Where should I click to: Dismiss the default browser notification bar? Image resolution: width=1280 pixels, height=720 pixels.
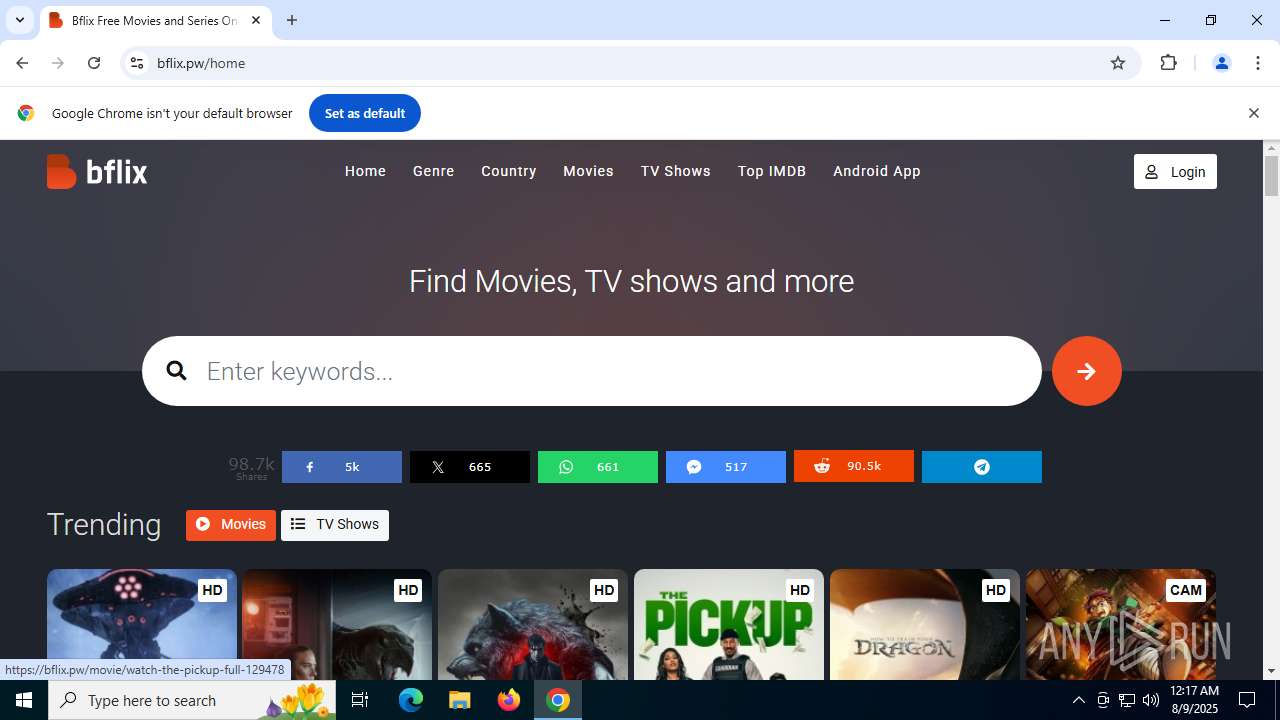pos(1253,113)
